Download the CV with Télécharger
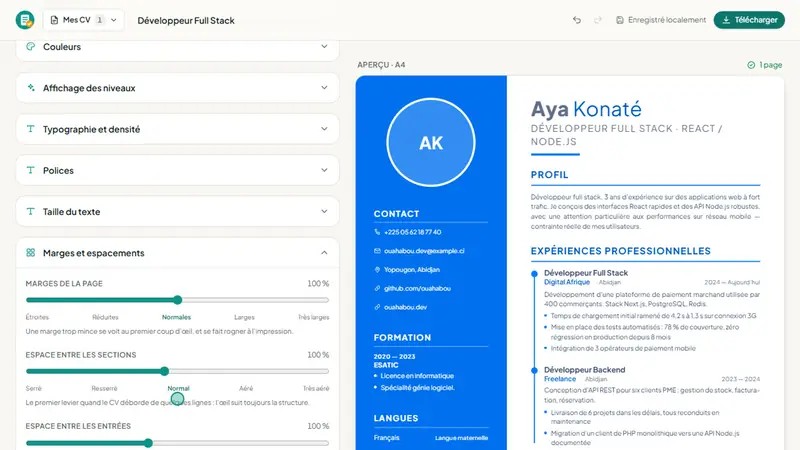 pos(749,20)
